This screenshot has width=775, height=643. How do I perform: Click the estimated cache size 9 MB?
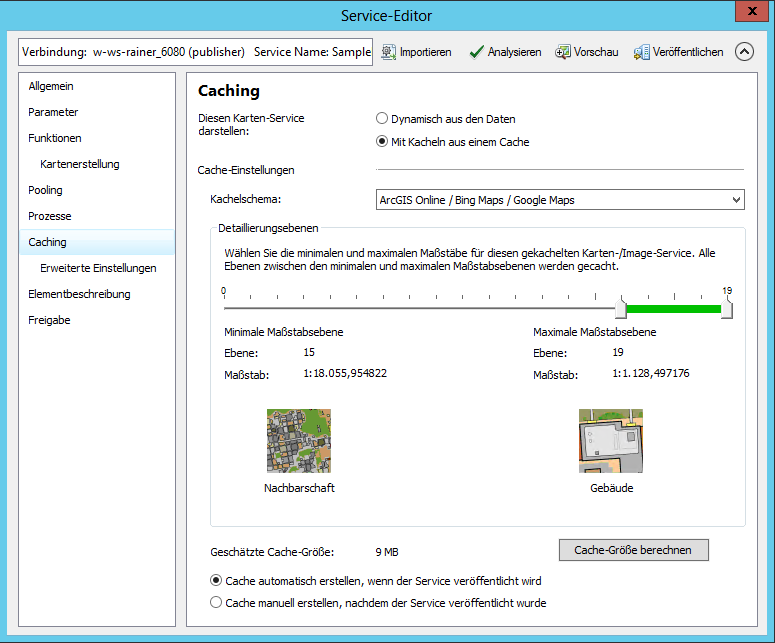tap(387, 552)
